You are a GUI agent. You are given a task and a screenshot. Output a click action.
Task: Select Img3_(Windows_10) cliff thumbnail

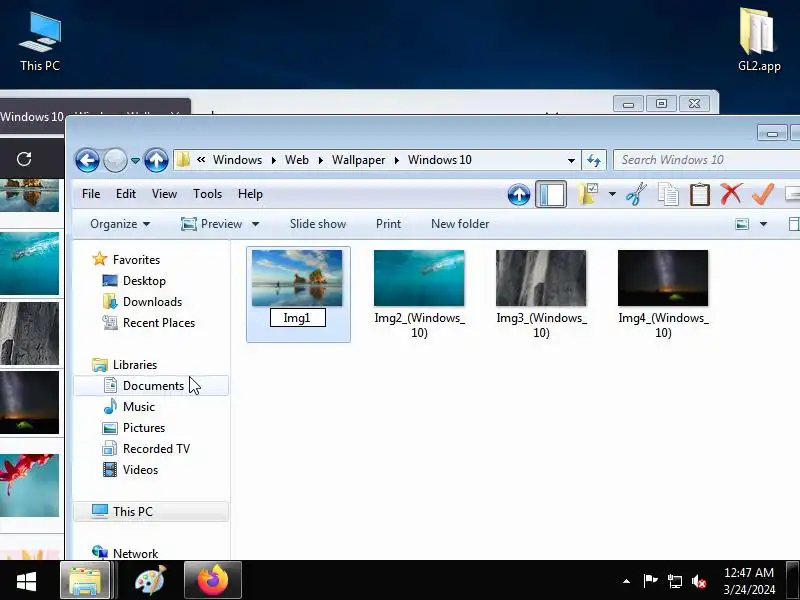[x=541, y=278]
